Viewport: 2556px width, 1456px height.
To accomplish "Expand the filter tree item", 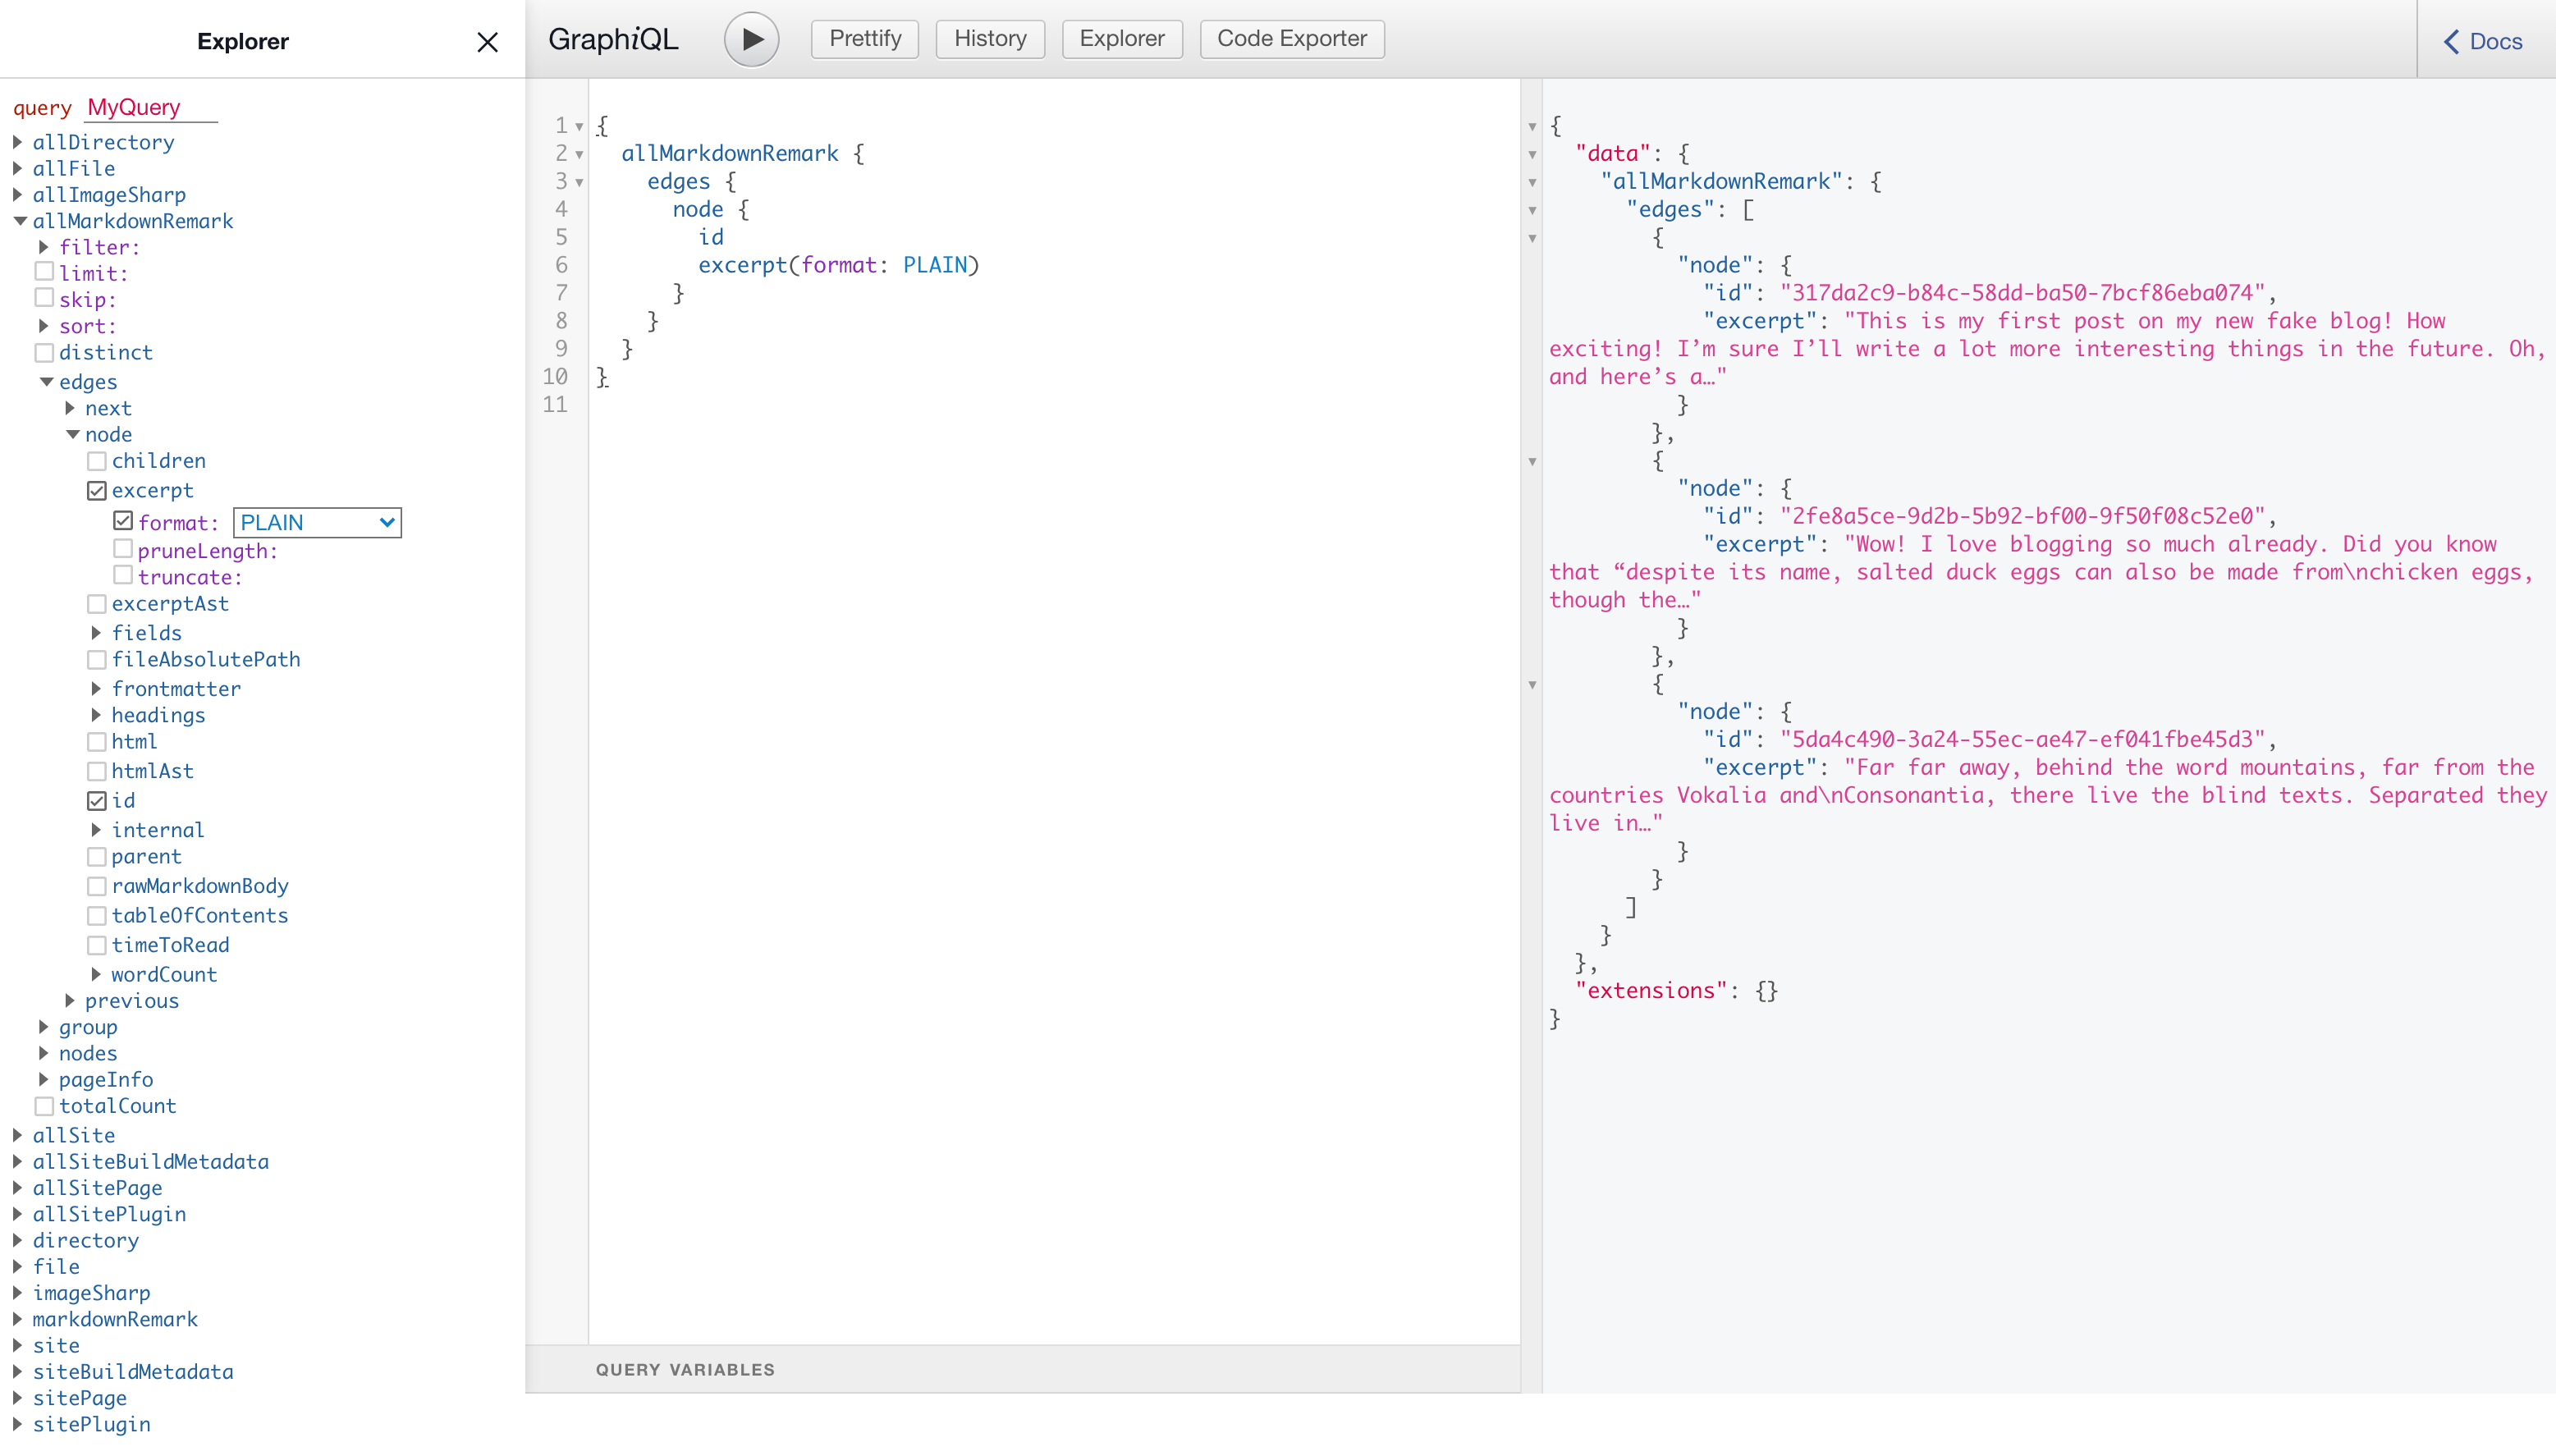I will tap(44, 246).
